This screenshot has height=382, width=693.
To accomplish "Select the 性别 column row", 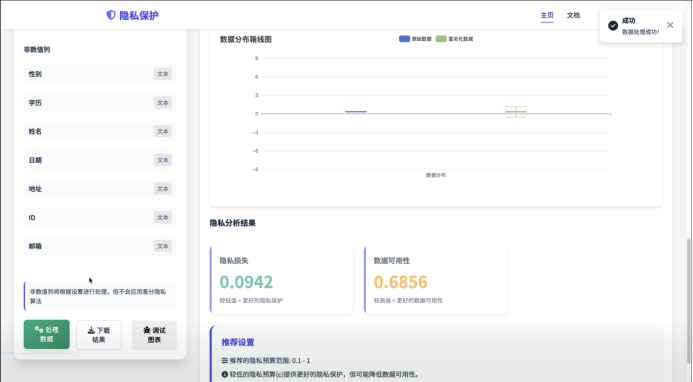I will coord(100,74).
